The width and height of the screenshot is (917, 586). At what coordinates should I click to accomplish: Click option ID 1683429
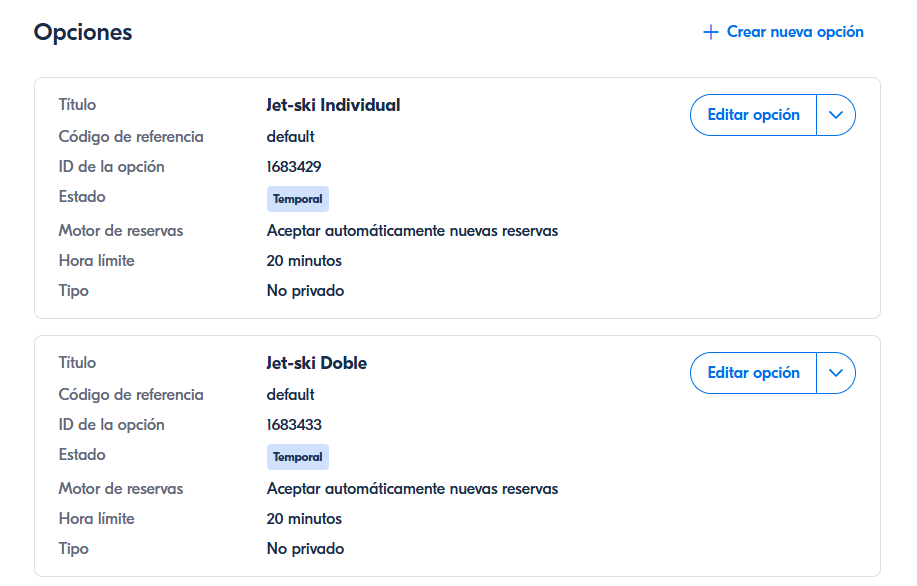pos(294,167)
